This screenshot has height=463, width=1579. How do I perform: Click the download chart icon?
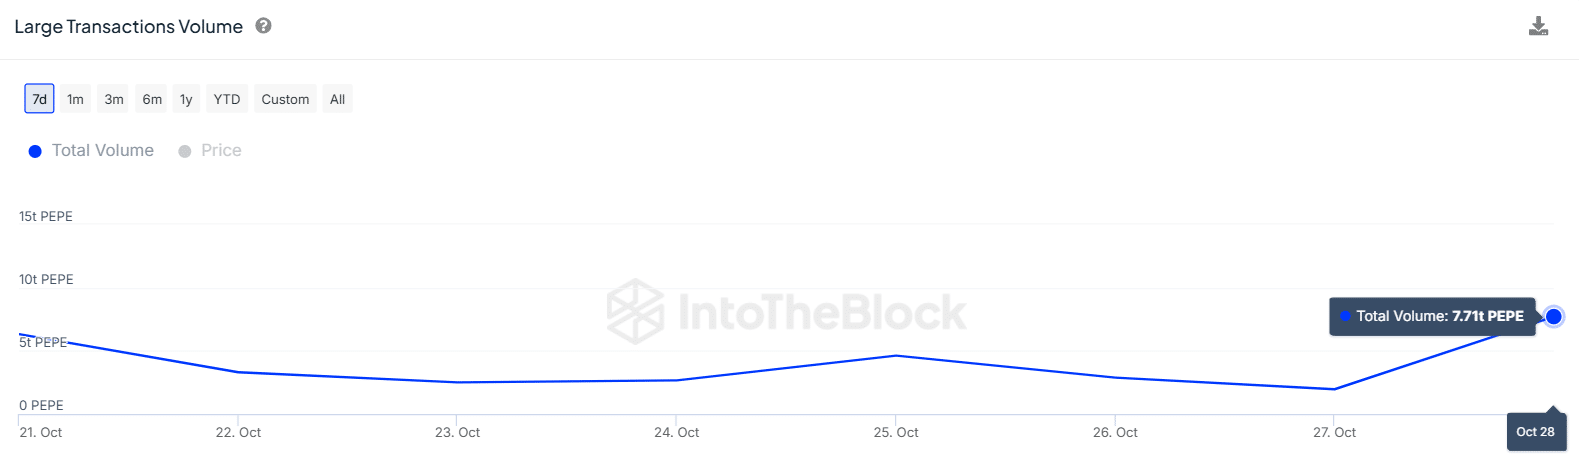pos(1538,26)
